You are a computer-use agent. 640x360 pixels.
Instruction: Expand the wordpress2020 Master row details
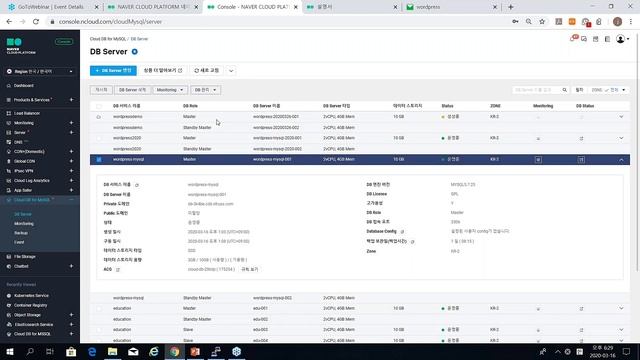click(621, 138)
